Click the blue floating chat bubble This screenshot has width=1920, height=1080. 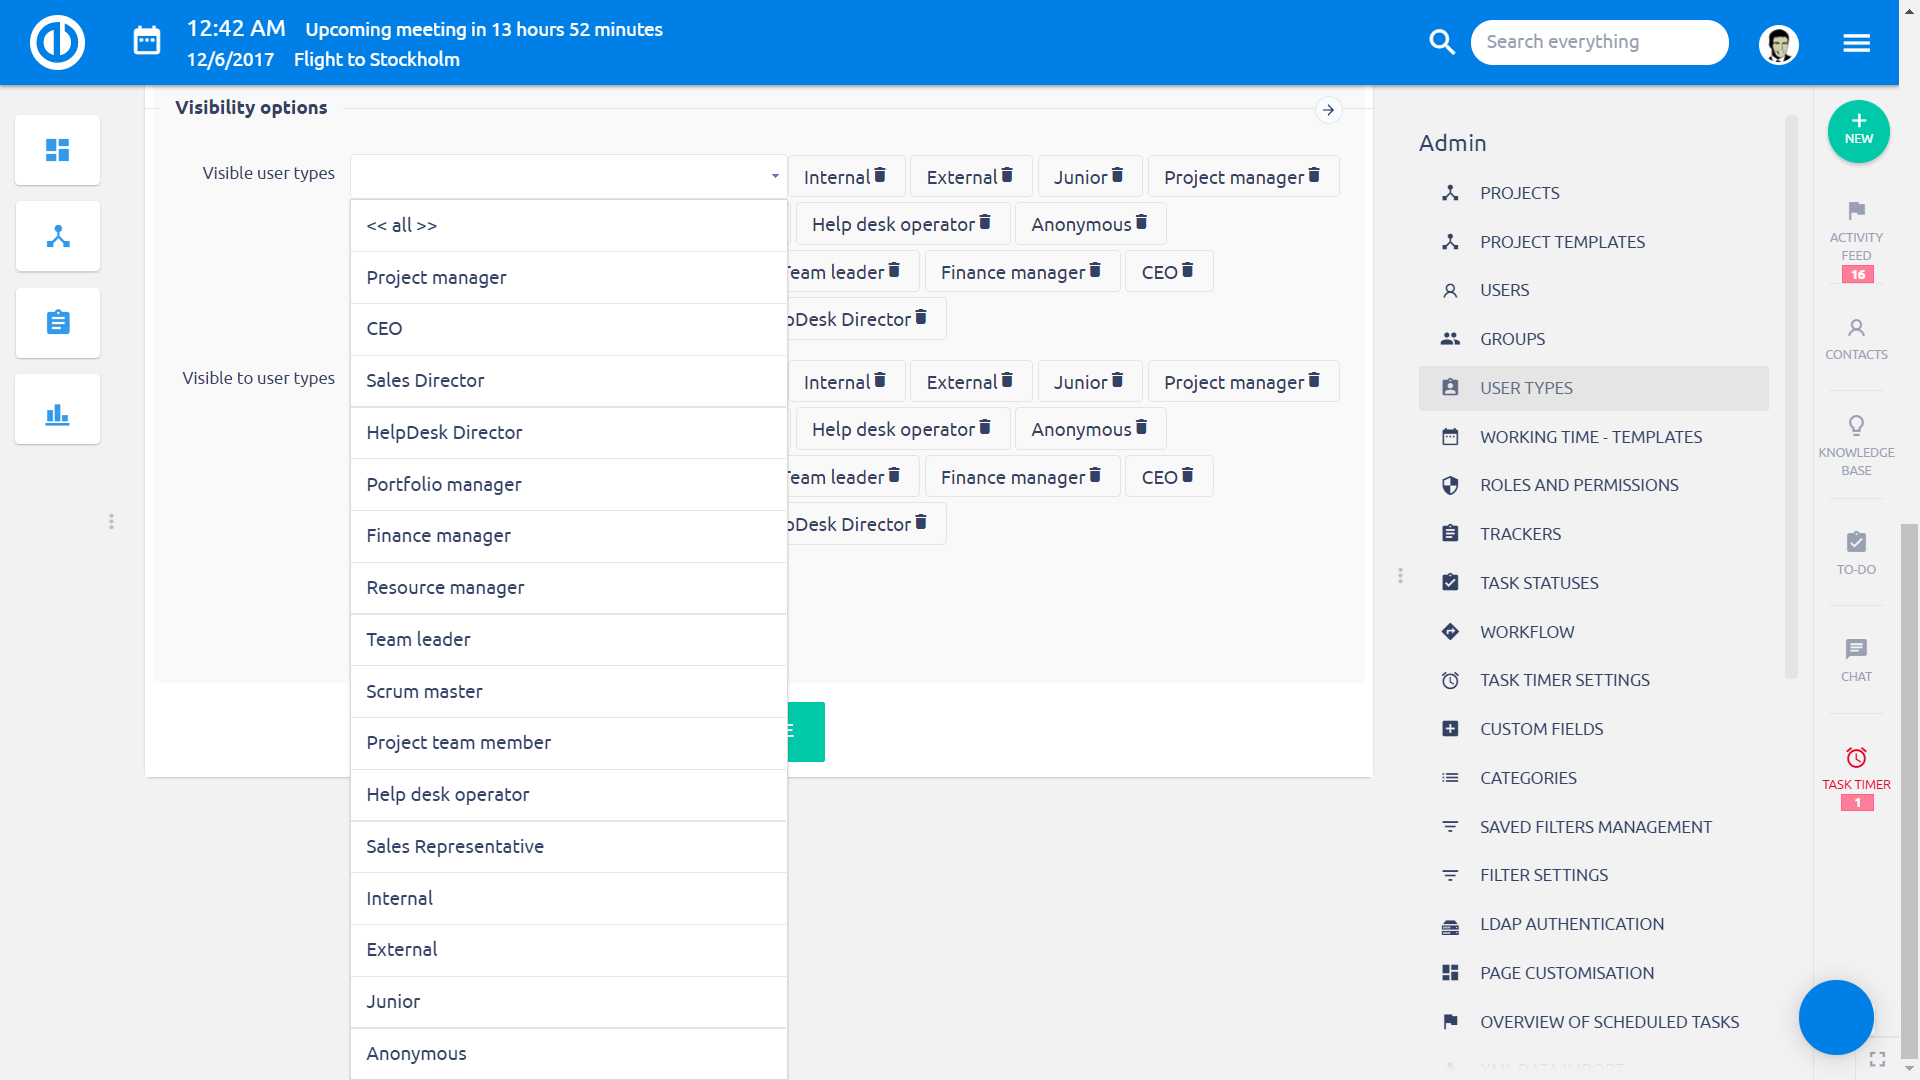click(1836, 1017)
